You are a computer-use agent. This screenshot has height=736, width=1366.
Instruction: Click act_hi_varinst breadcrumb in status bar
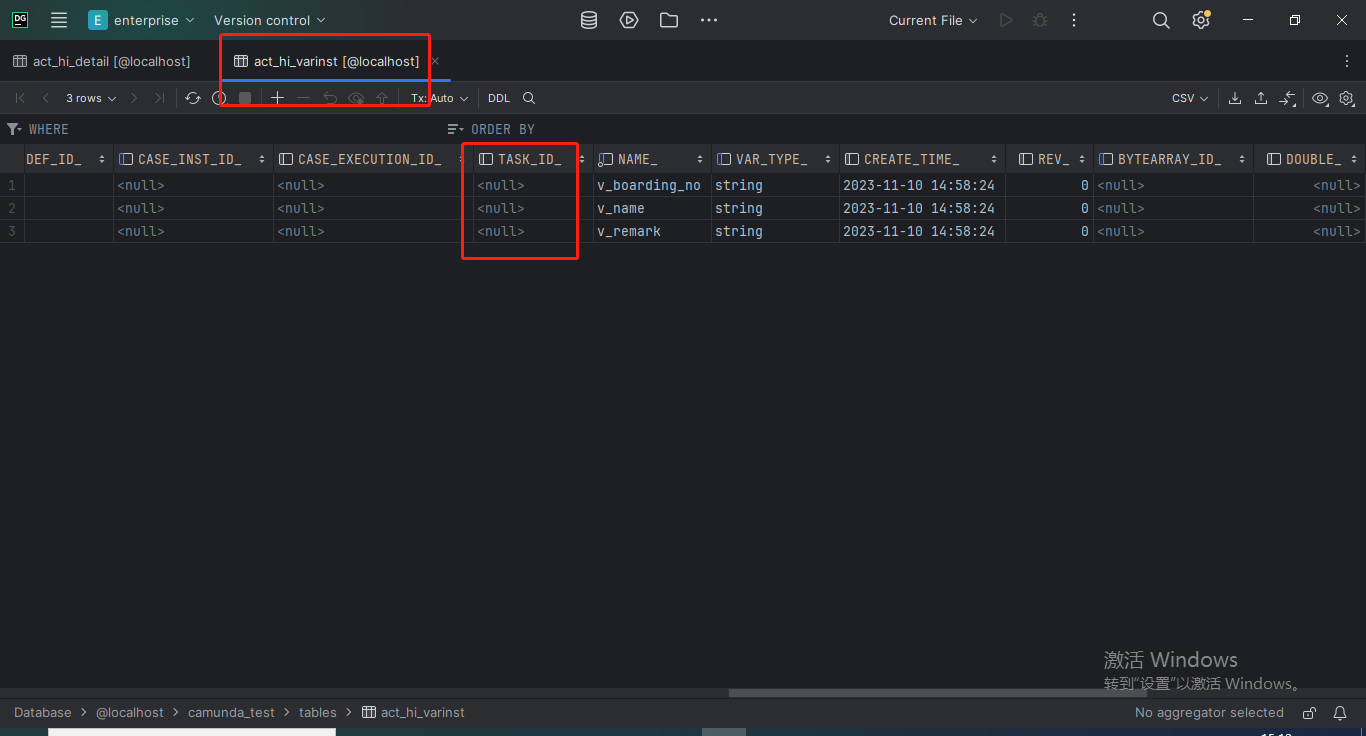pos(413,713)
